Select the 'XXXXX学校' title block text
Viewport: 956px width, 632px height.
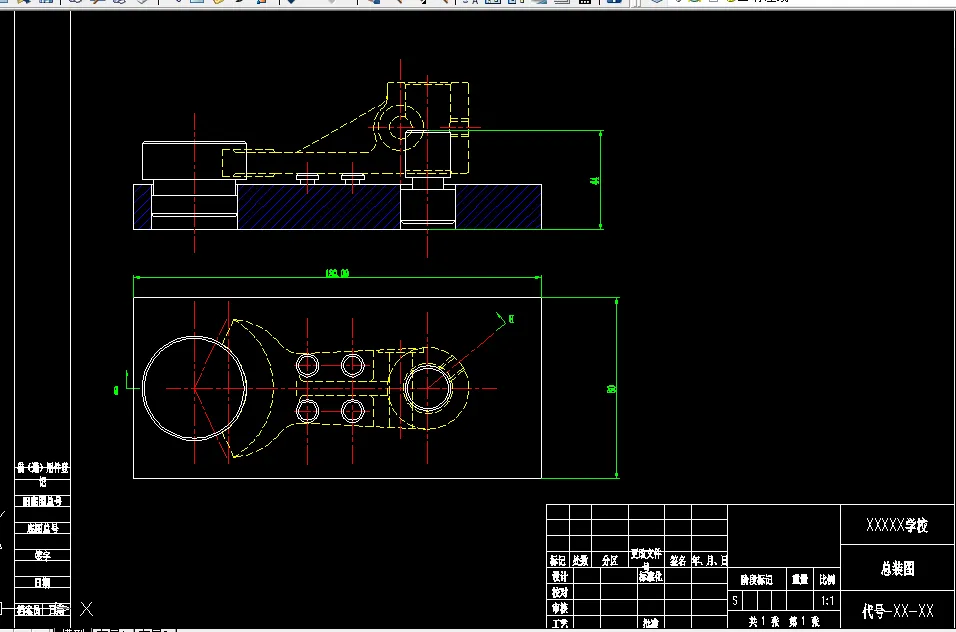pos(897,525)
